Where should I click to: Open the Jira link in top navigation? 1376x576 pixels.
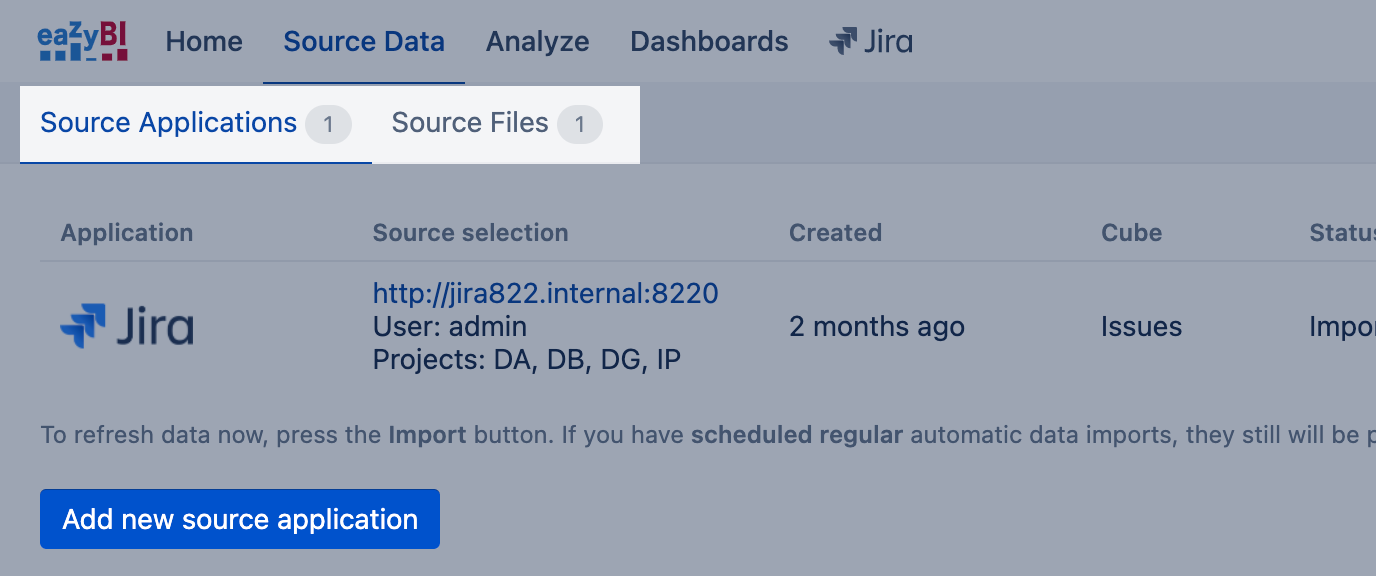point(870,42)
